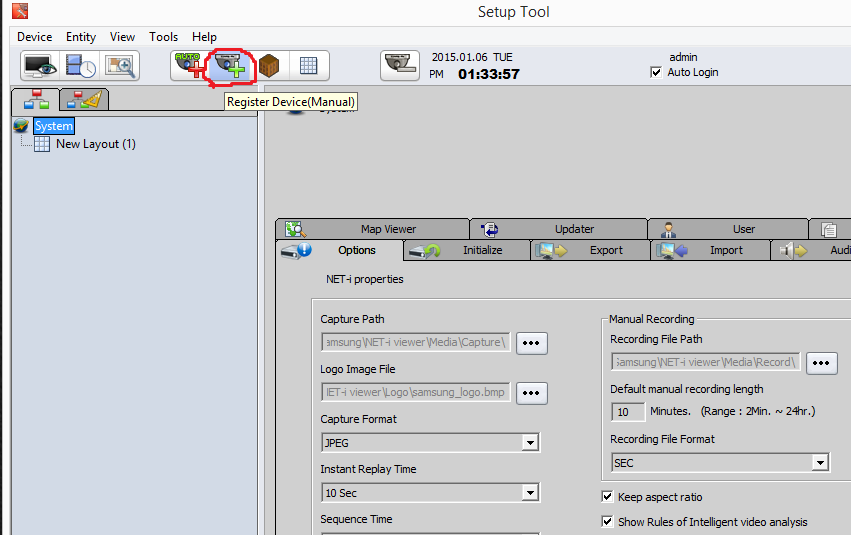Image resolution: width=851 pixels, height=535 pixels.
Task: Open the Live Viewer monitor icon
Action: 40,66
